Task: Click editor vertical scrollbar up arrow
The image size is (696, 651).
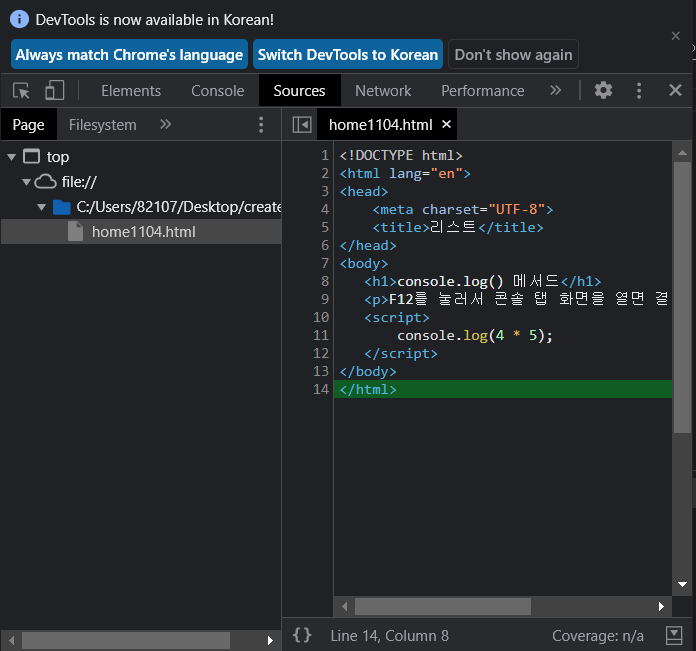Action: coord(682,153)
